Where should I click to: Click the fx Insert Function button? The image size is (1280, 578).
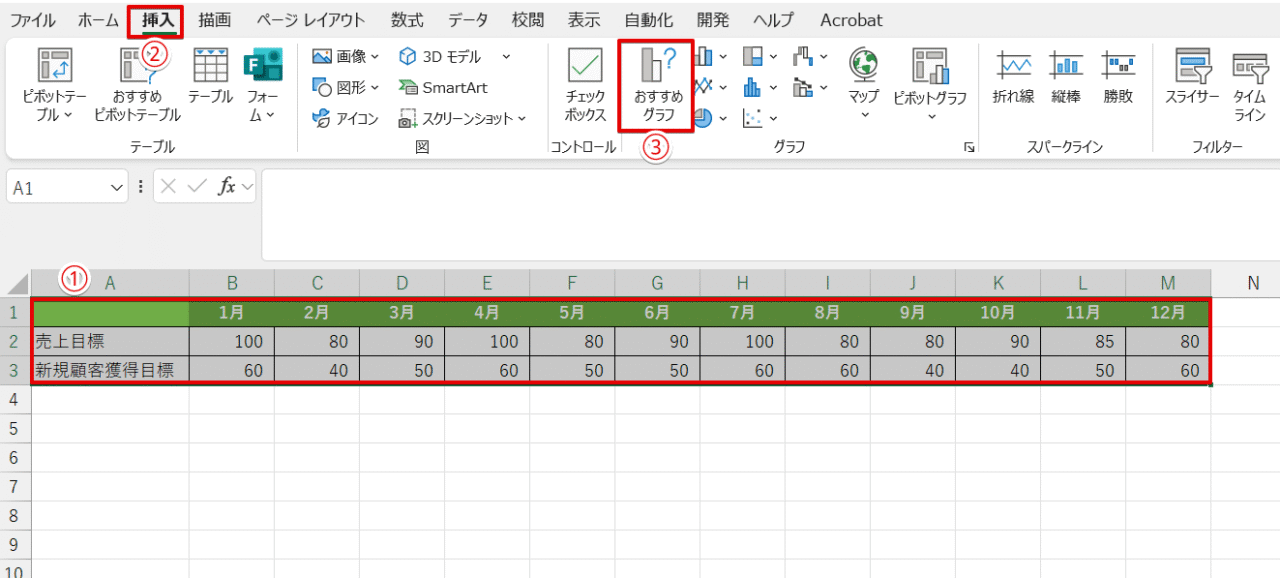[x=227, y=187]
